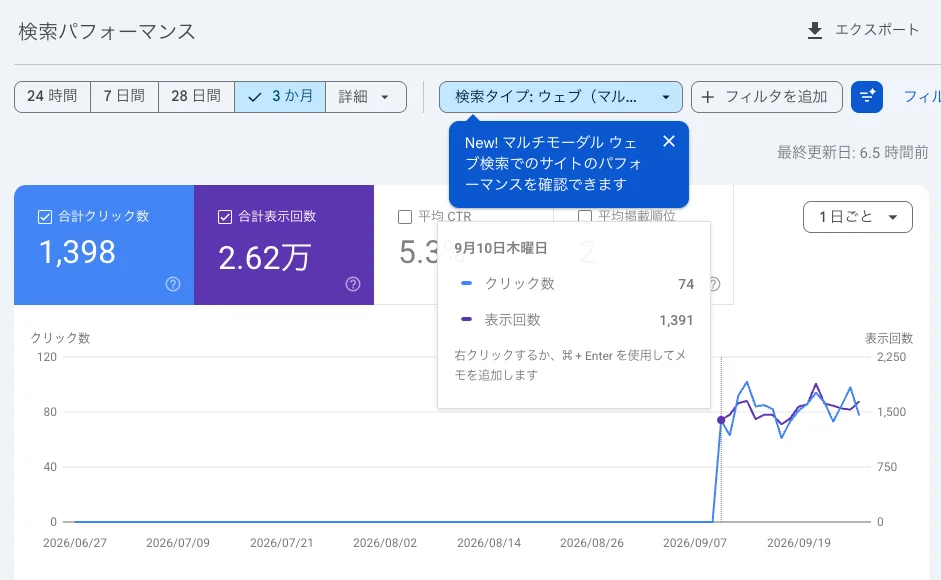
Task: Click the 2026/09/19 x-axis date label
Action: coord(799,543)
